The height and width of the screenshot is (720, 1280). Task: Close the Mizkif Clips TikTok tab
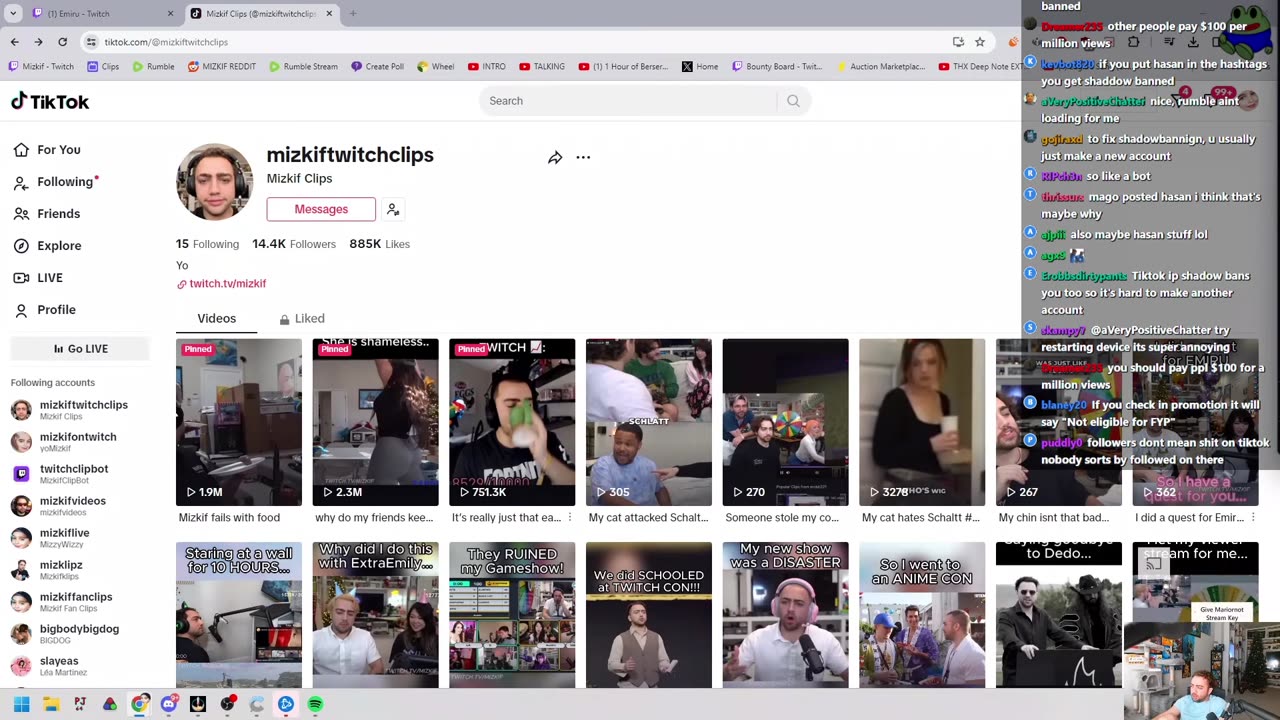(328, 14)
